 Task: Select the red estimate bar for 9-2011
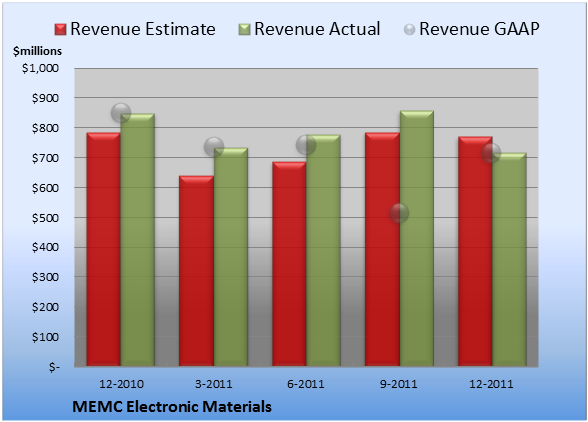tap(382, 249)
